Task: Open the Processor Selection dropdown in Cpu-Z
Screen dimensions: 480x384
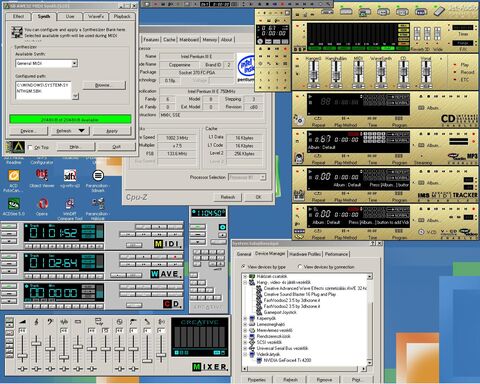Action: pyautogui.click(x=263, y=177)
